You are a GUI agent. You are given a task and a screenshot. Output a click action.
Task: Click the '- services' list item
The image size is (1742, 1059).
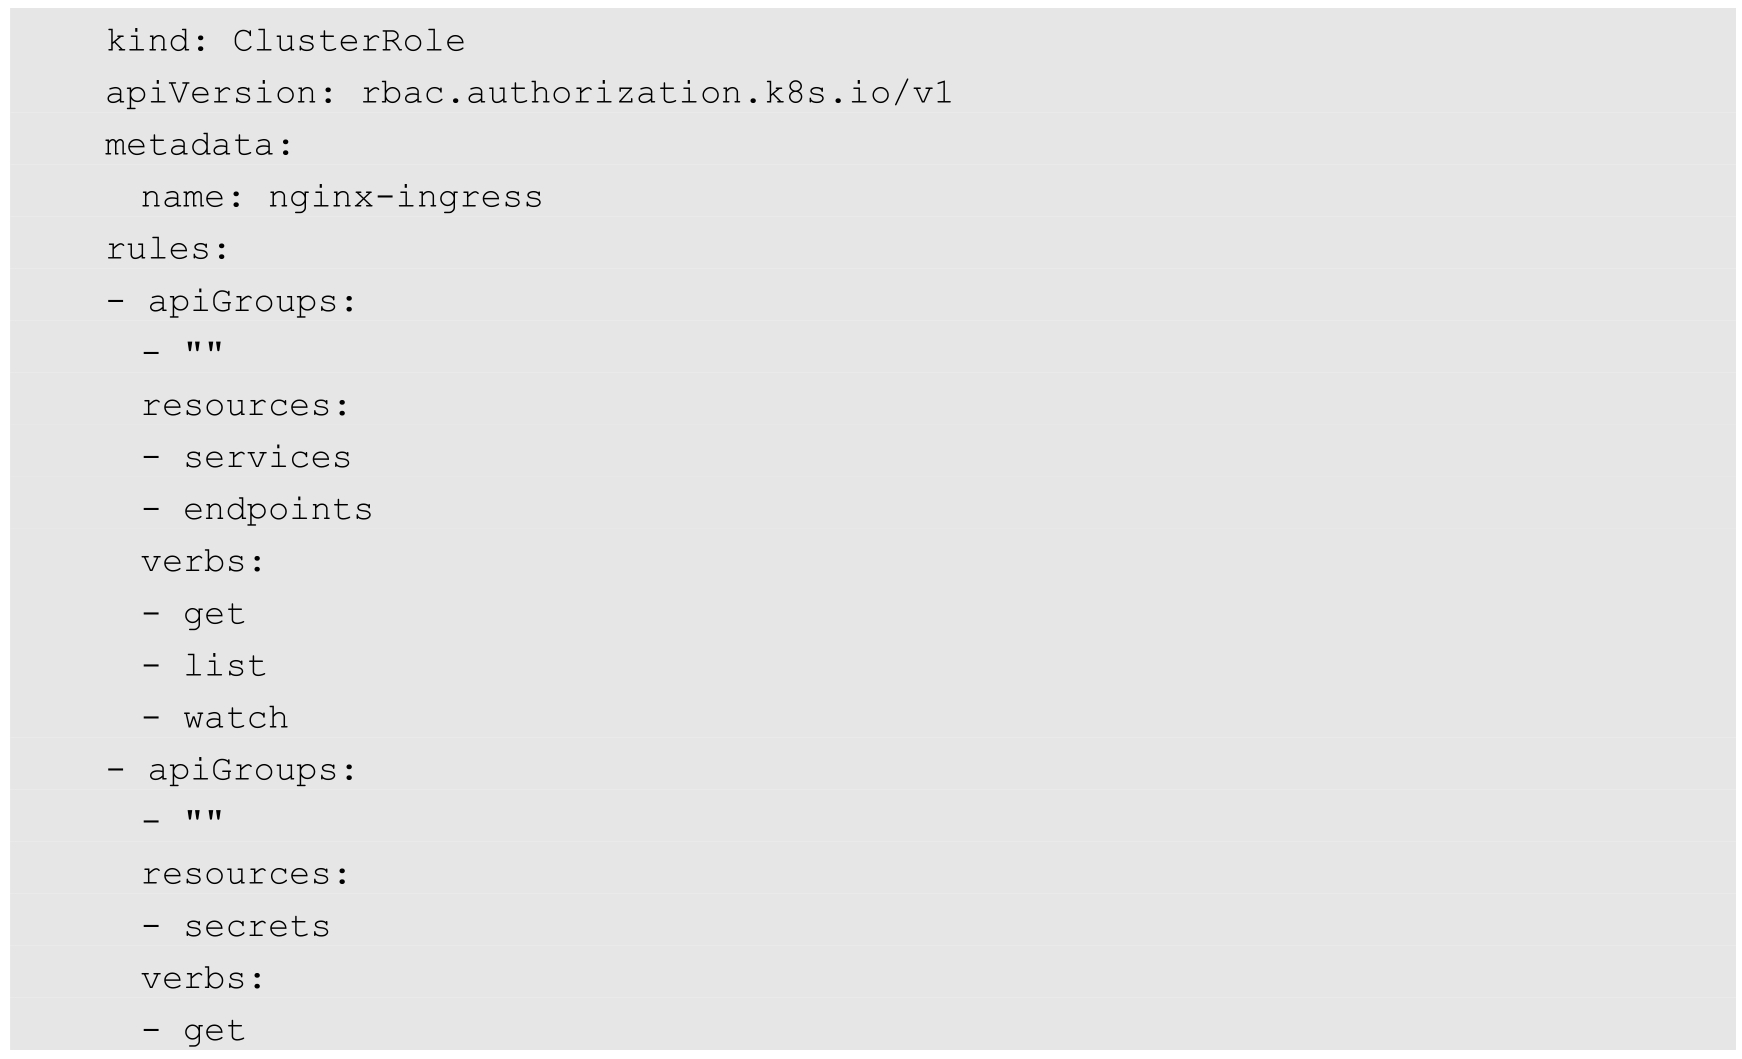(246, 458)
